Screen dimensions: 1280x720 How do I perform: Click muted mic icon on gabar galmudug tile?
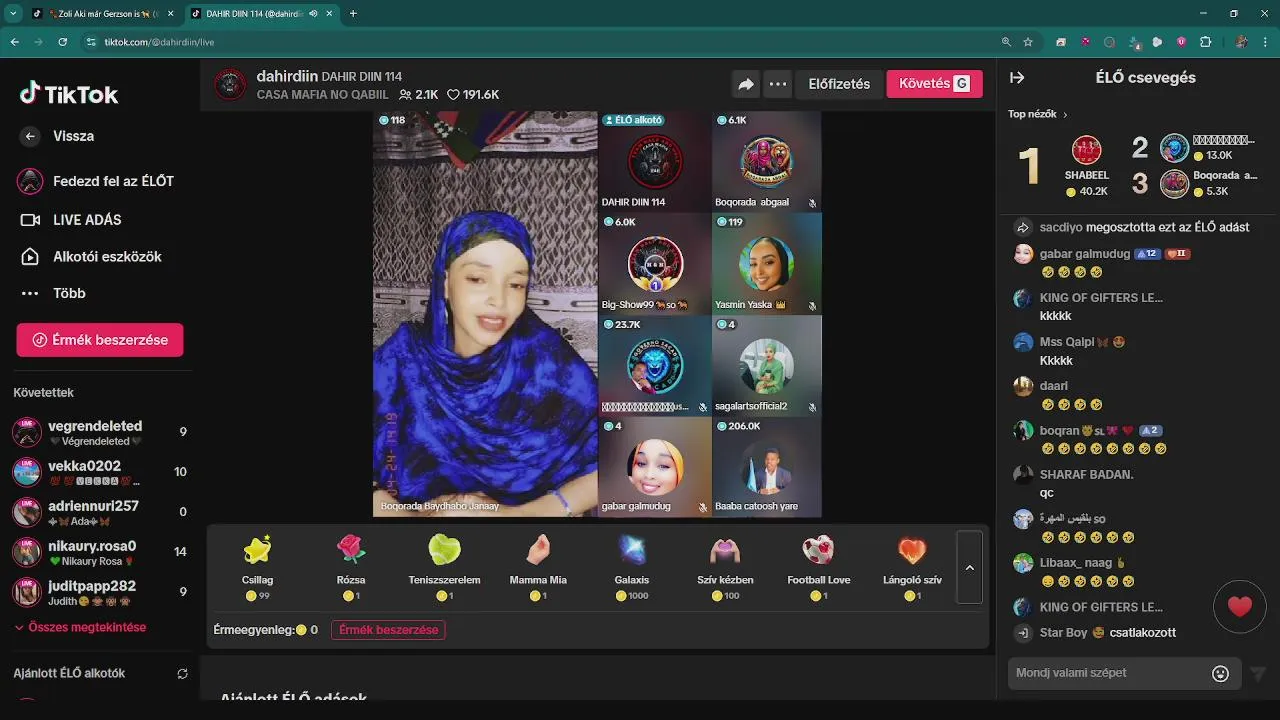(x=703, y=508)
